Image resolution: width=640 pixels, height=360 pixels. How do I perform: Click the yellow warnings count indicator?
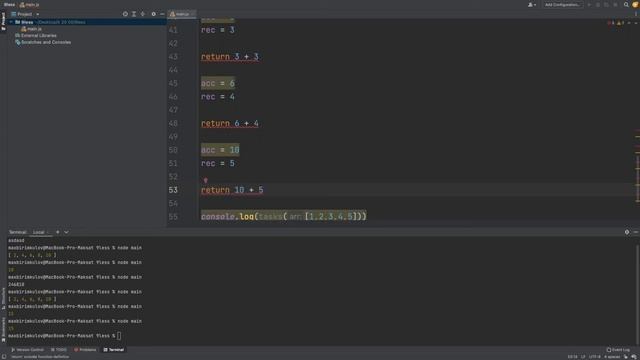[x=620, y=23]
